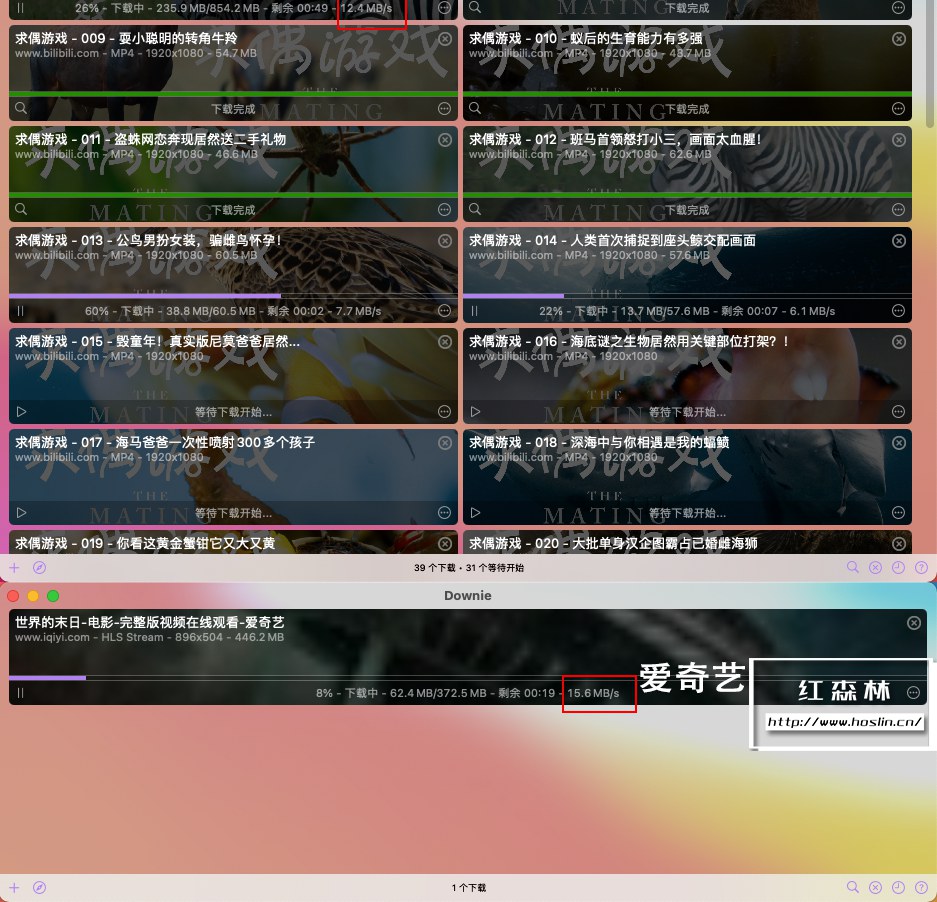937x902 pixels.
Task: Open the action menu for item 018
Action: [898, 512]
